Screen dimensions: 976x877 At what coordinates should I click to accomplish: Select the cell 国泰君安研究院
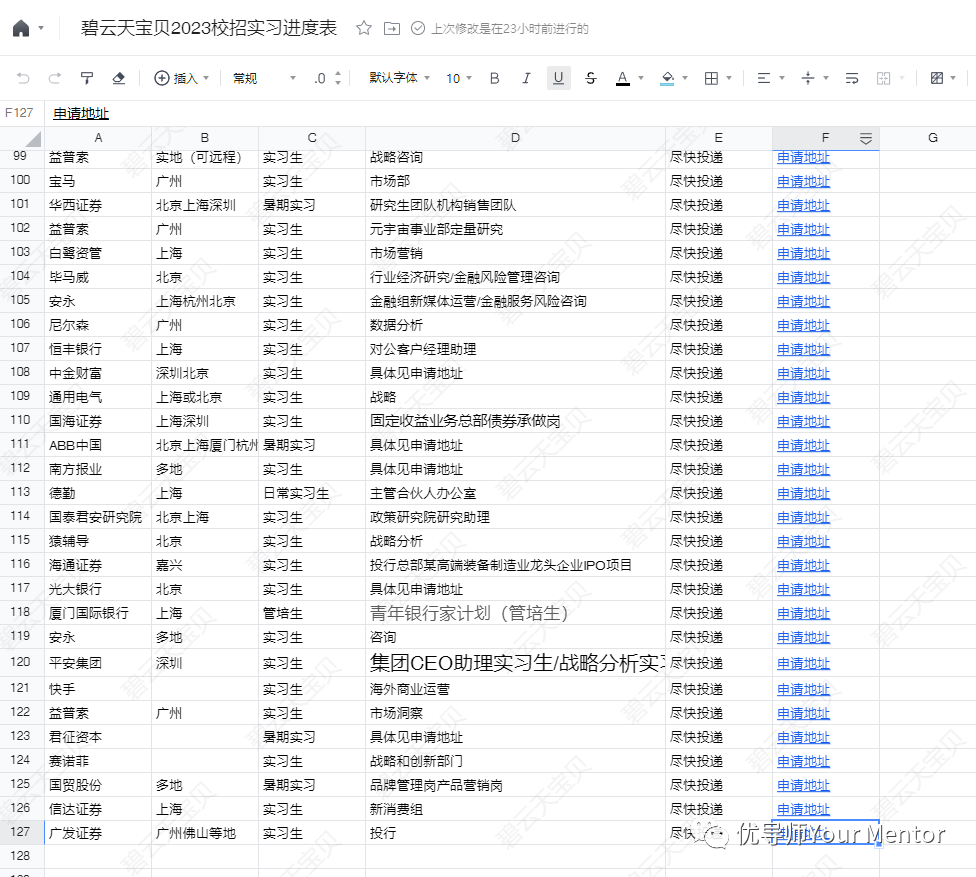[98, 517]
